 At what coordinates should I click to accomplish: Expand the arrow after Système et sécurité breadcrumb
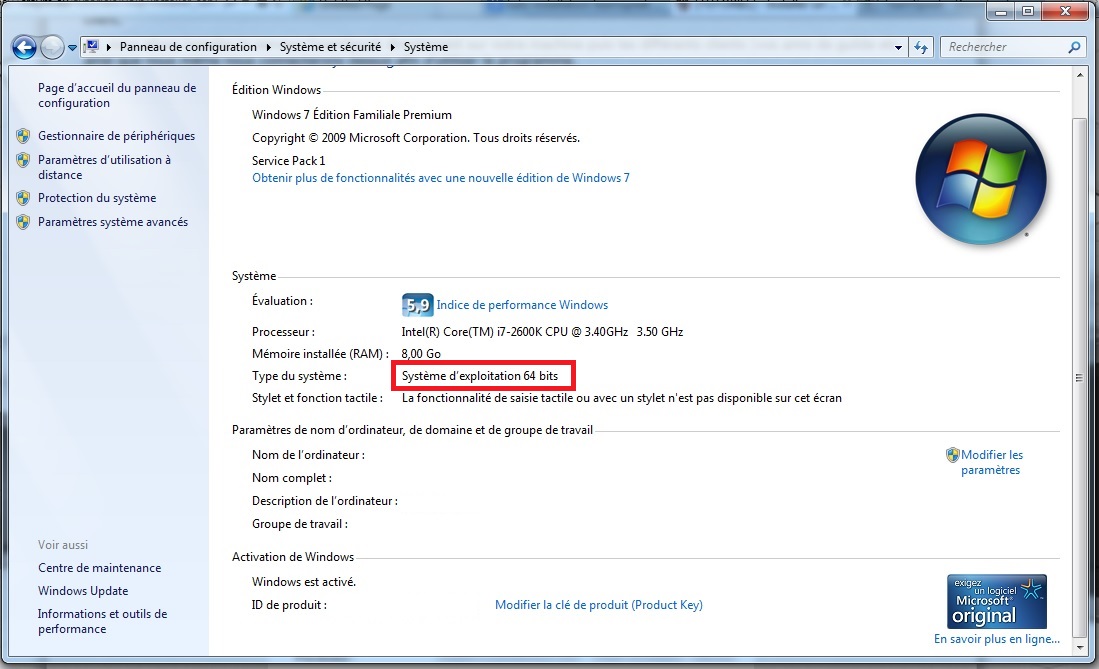click(393, 47)
